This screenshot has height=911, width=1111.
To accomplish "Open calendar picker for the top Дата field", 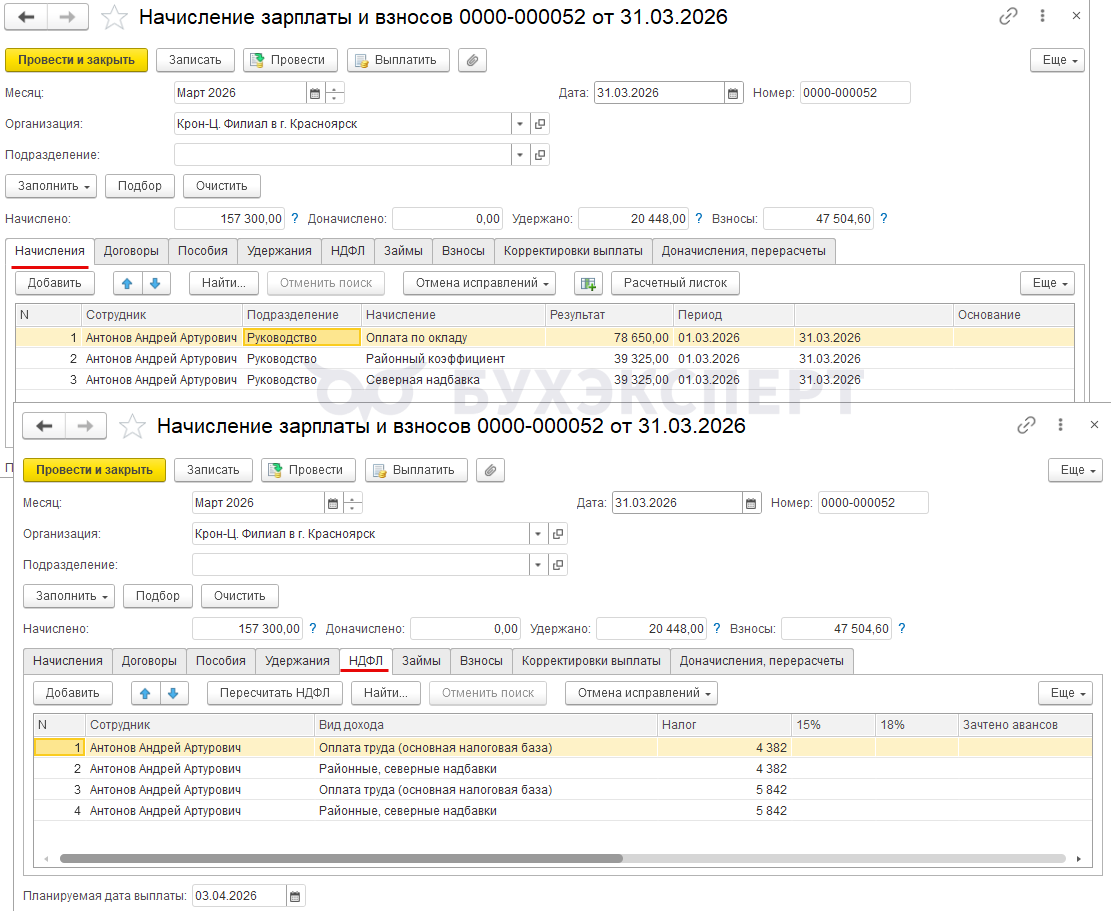I will tap(734, 93).
